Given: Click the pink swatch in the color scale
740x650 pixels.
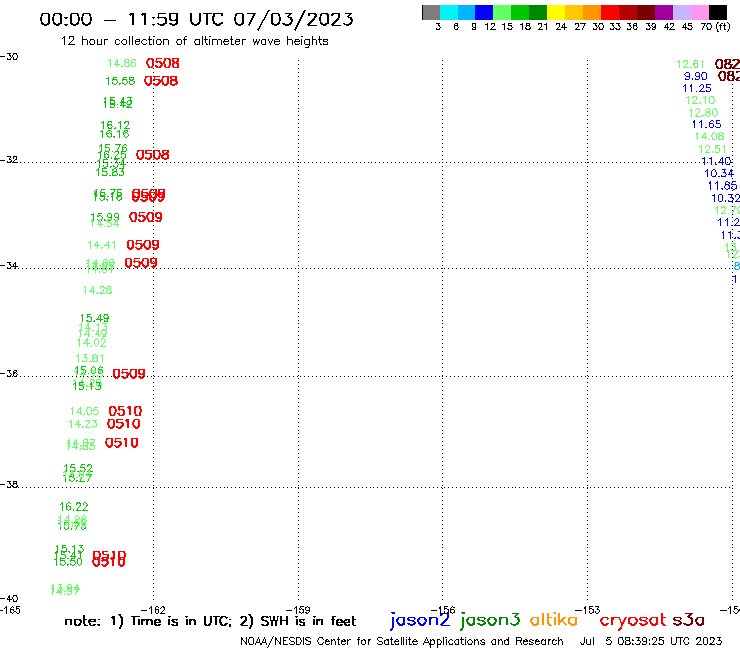Looking at the screenshot, I should pyautogui.click(x=699, y=12).
